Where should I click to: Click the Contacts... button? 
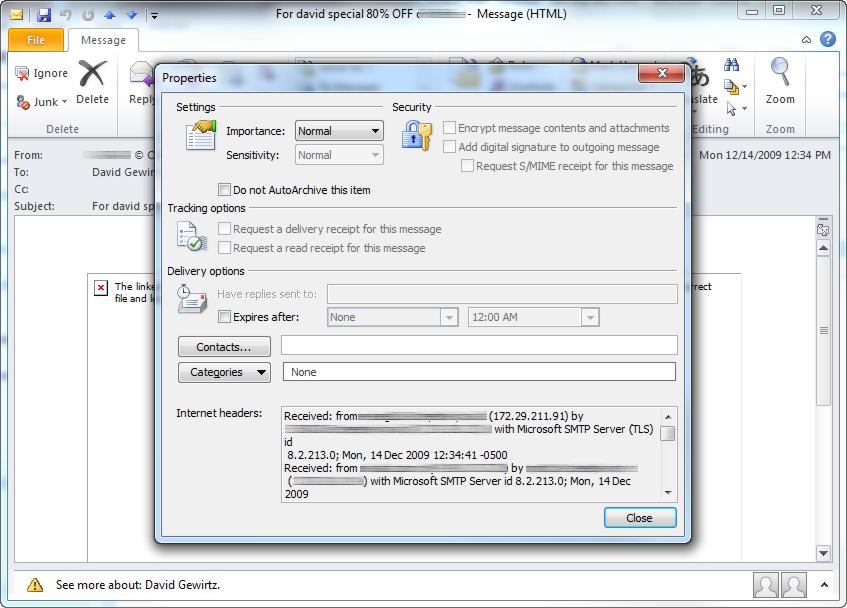click(224, 347)
